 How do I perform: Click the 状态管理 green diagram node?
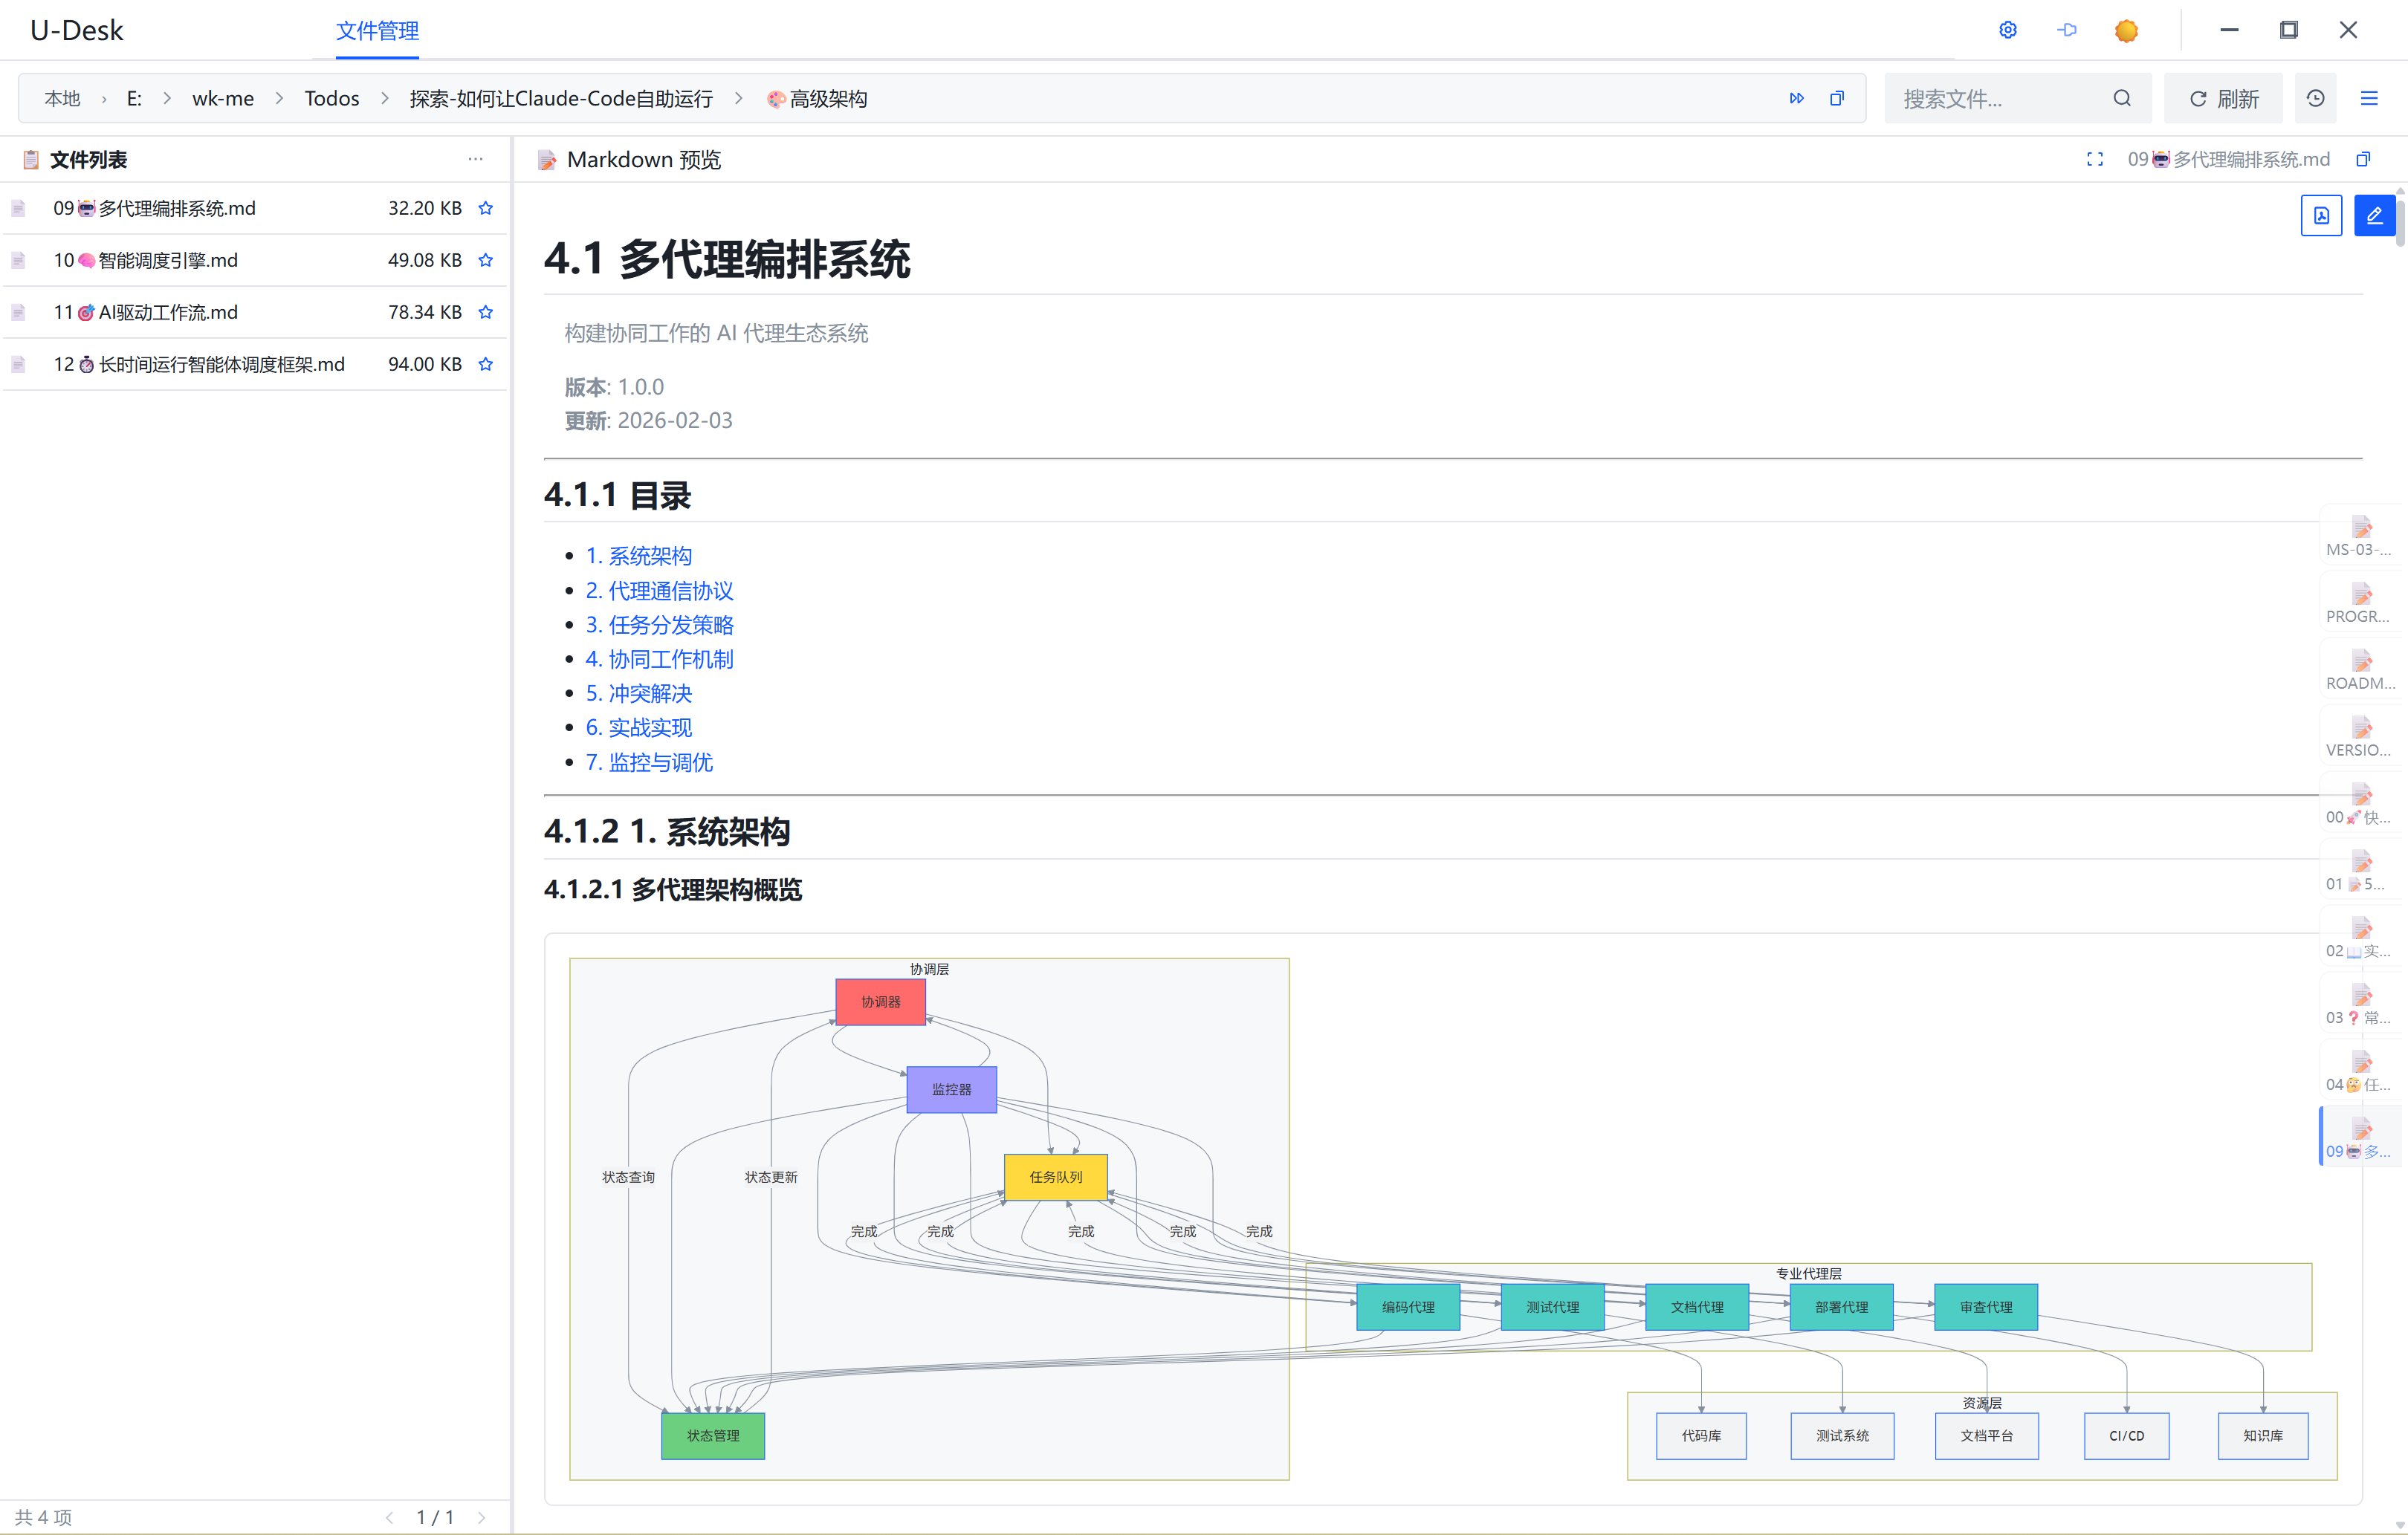(x=713, y=1435)
